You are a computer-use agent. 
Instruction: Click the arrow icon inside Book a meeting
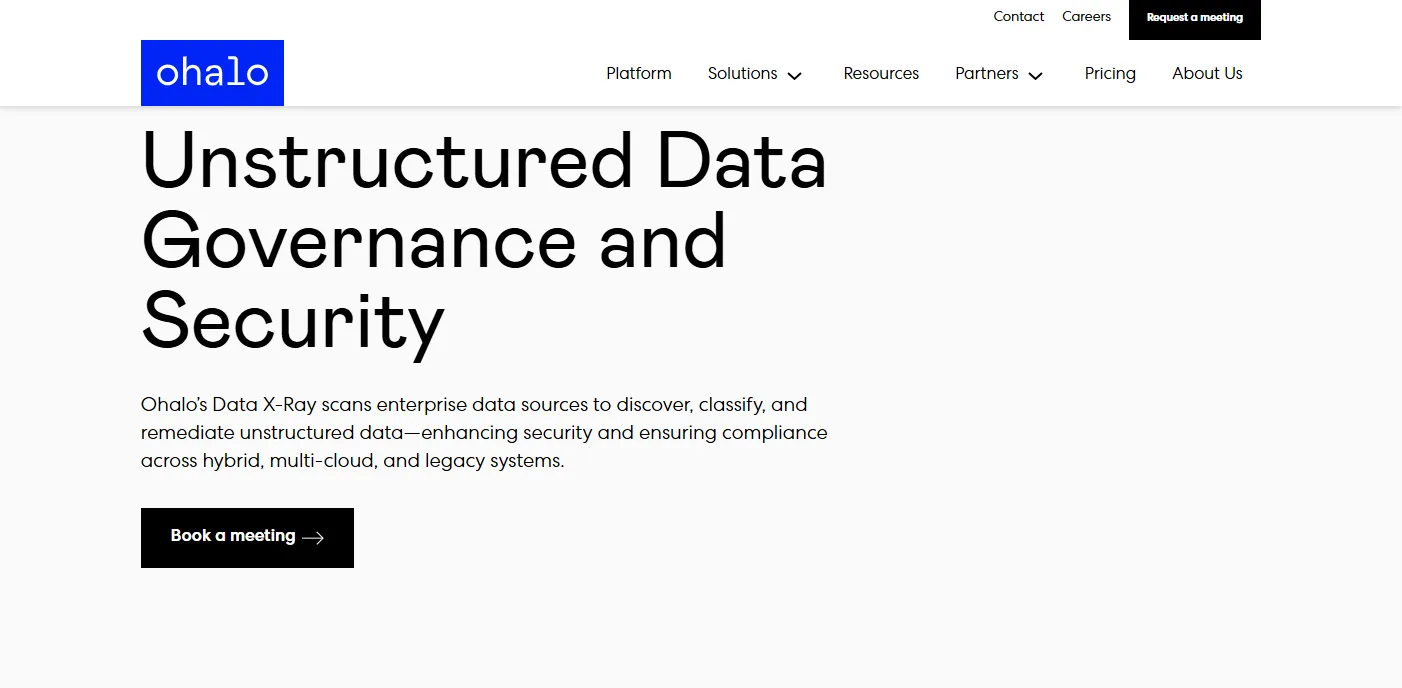coord(314,537)
